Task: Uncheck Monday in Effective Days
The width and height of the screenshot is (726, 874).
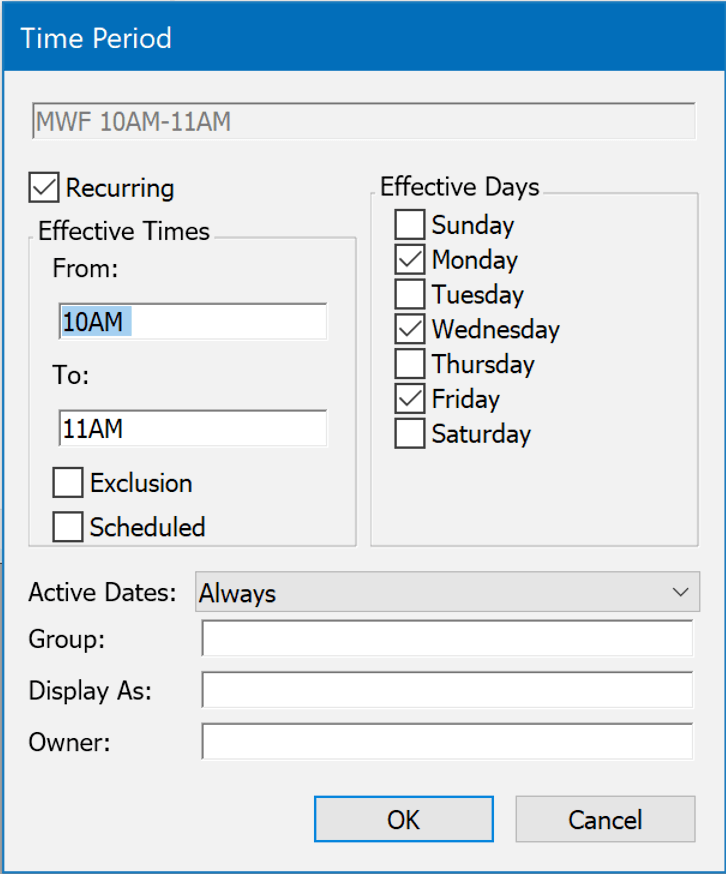Action: 410,260
